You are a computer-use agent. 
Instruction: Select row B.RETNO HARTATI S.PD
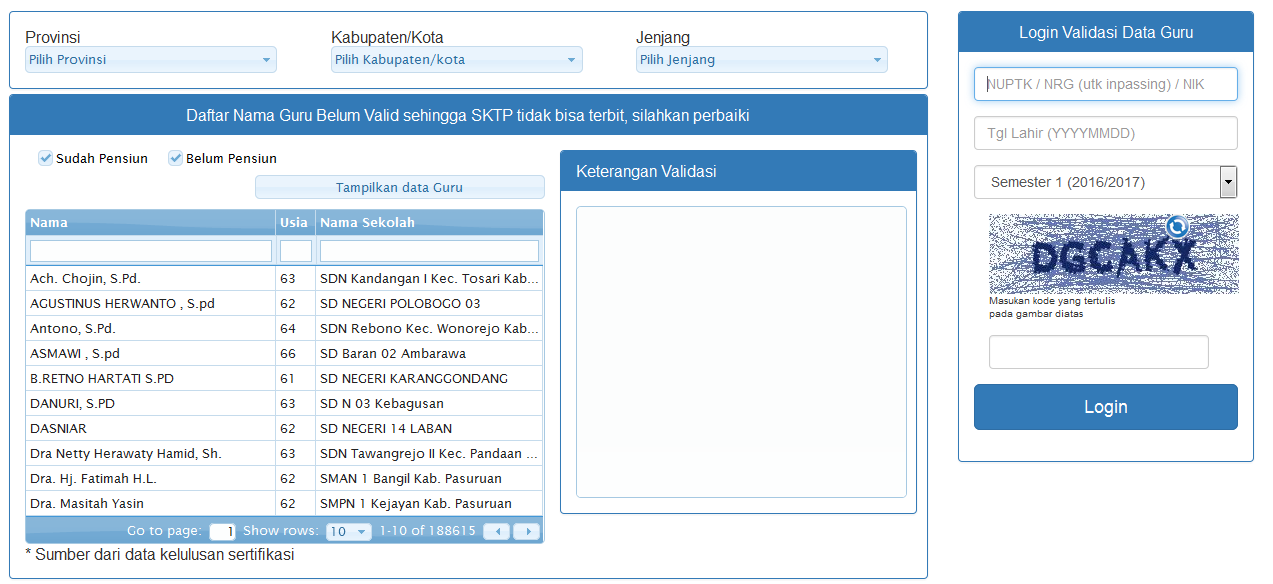tap(284, 378)
